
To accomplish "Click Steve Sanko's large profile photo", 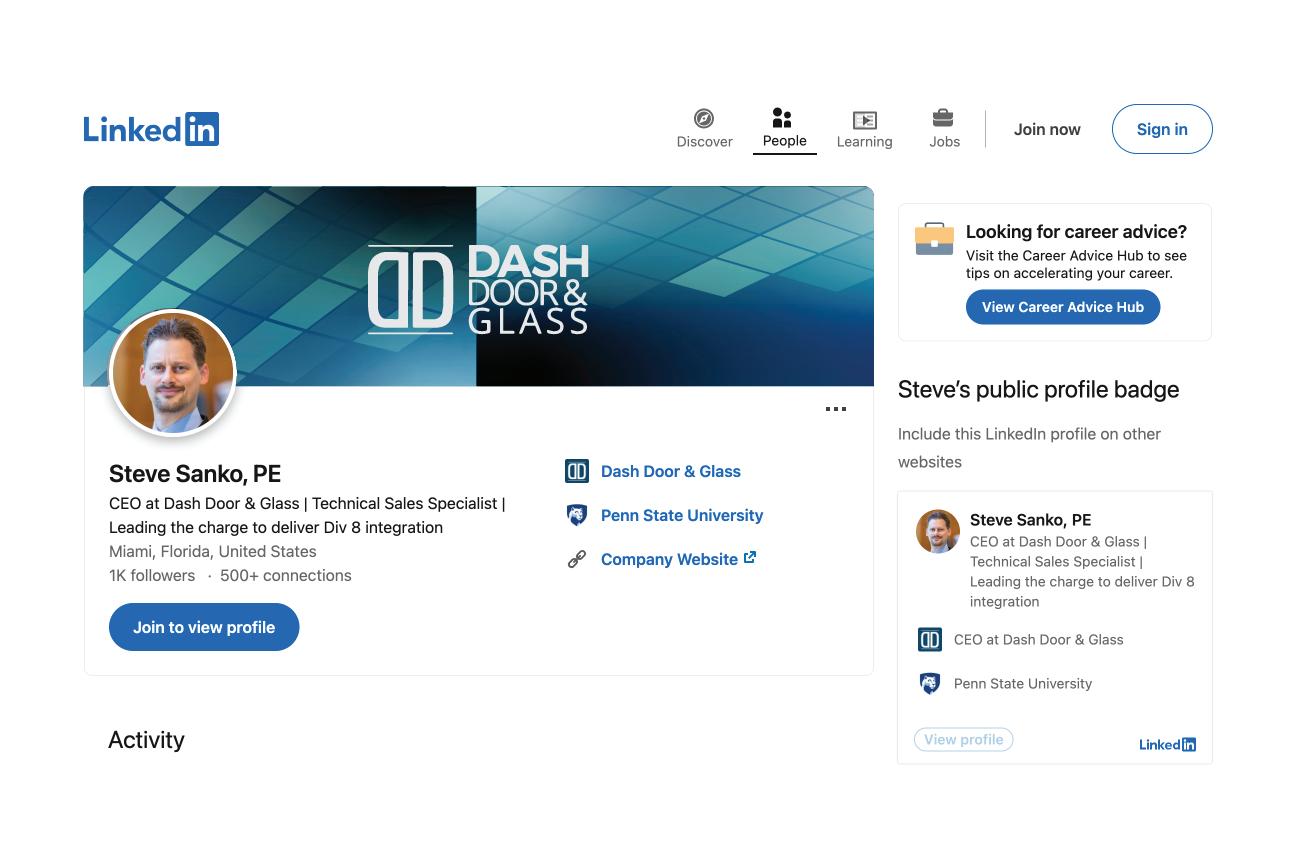I will [173, 373].
